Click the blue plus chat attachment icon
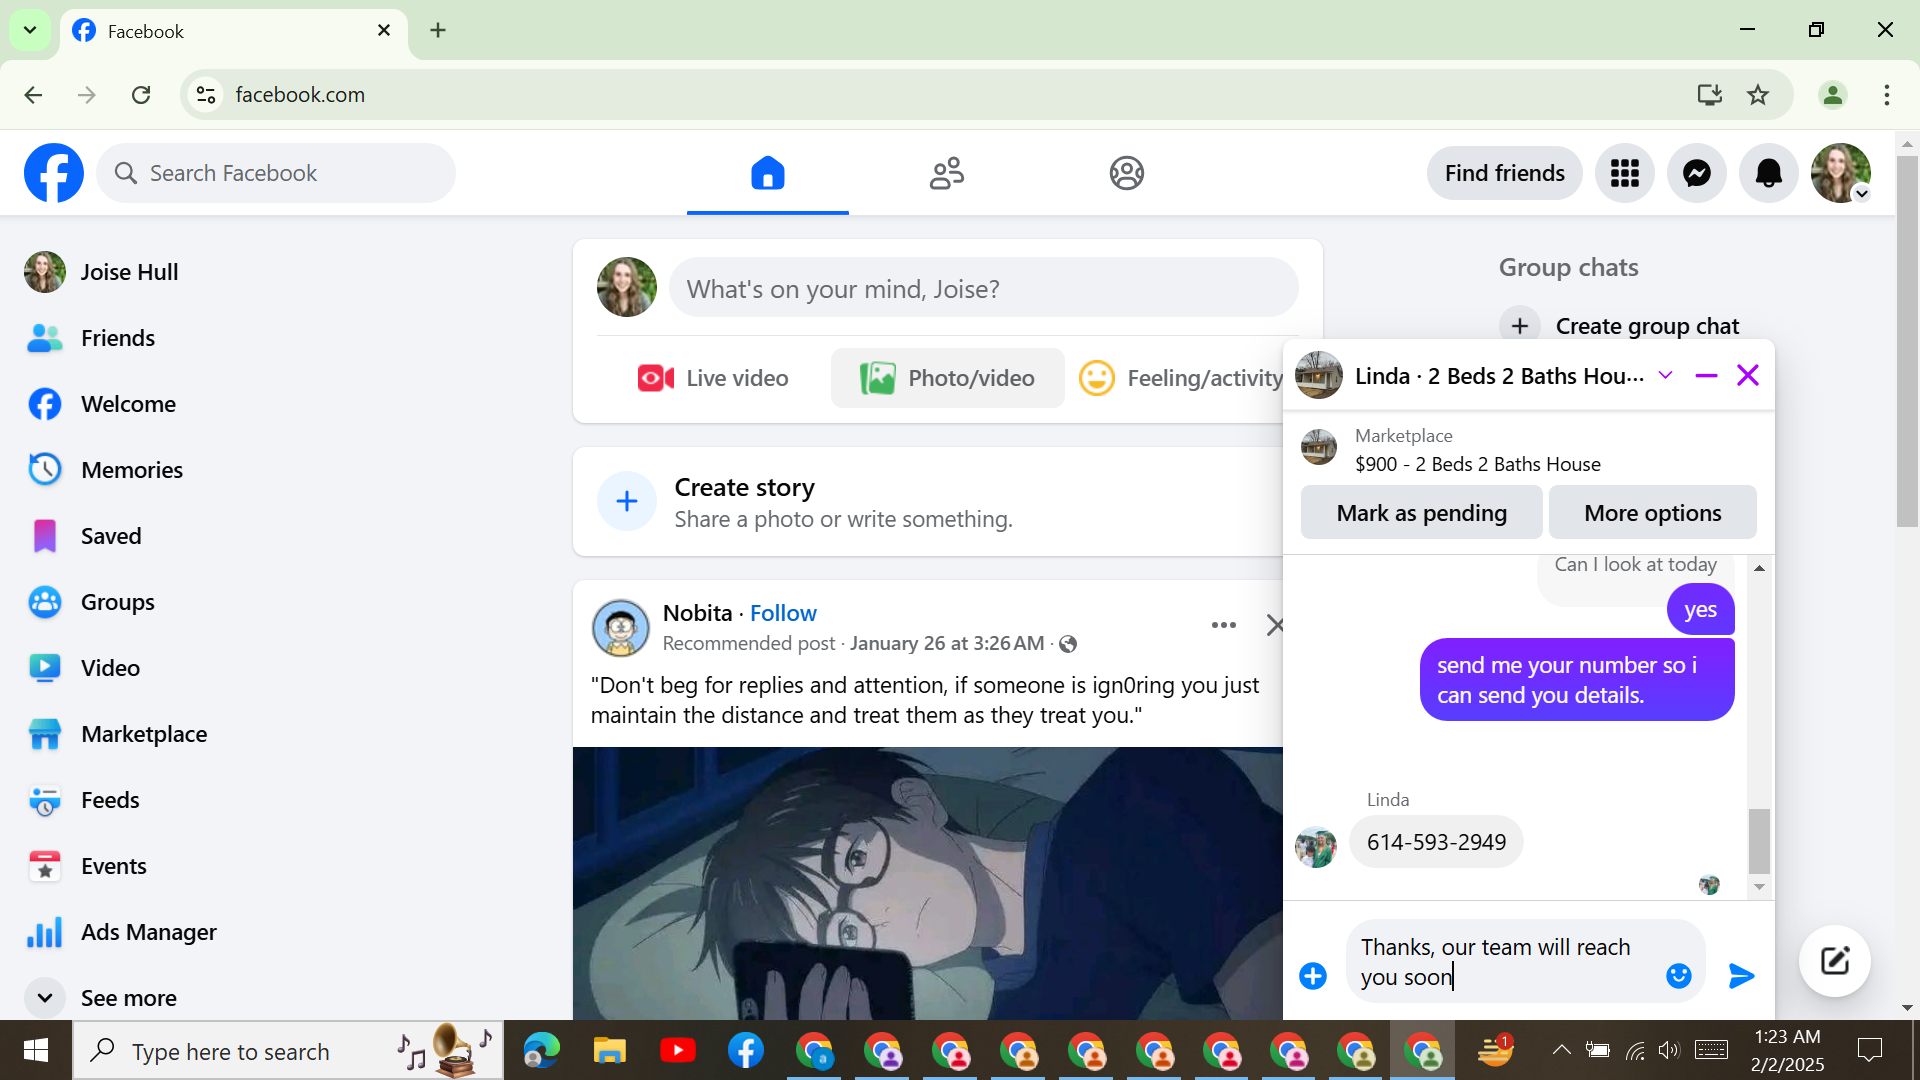The height and width of the screenshot is (1080, 1920). pos(1312,976)
